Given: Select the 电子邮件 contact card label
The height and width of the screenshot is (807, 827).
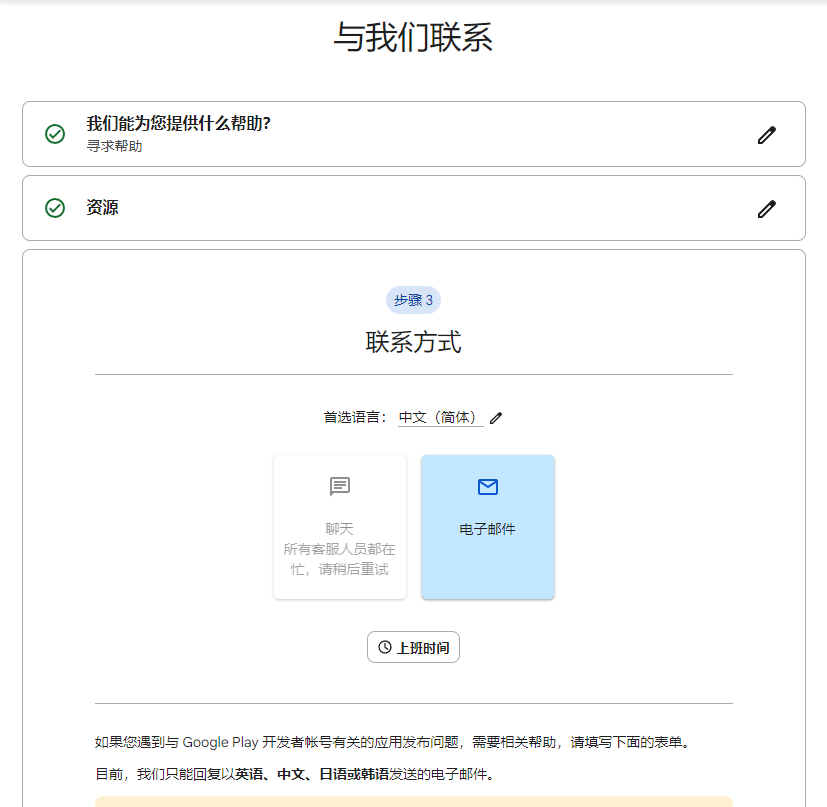Looking at the screenshot, I should coord(487,529).
